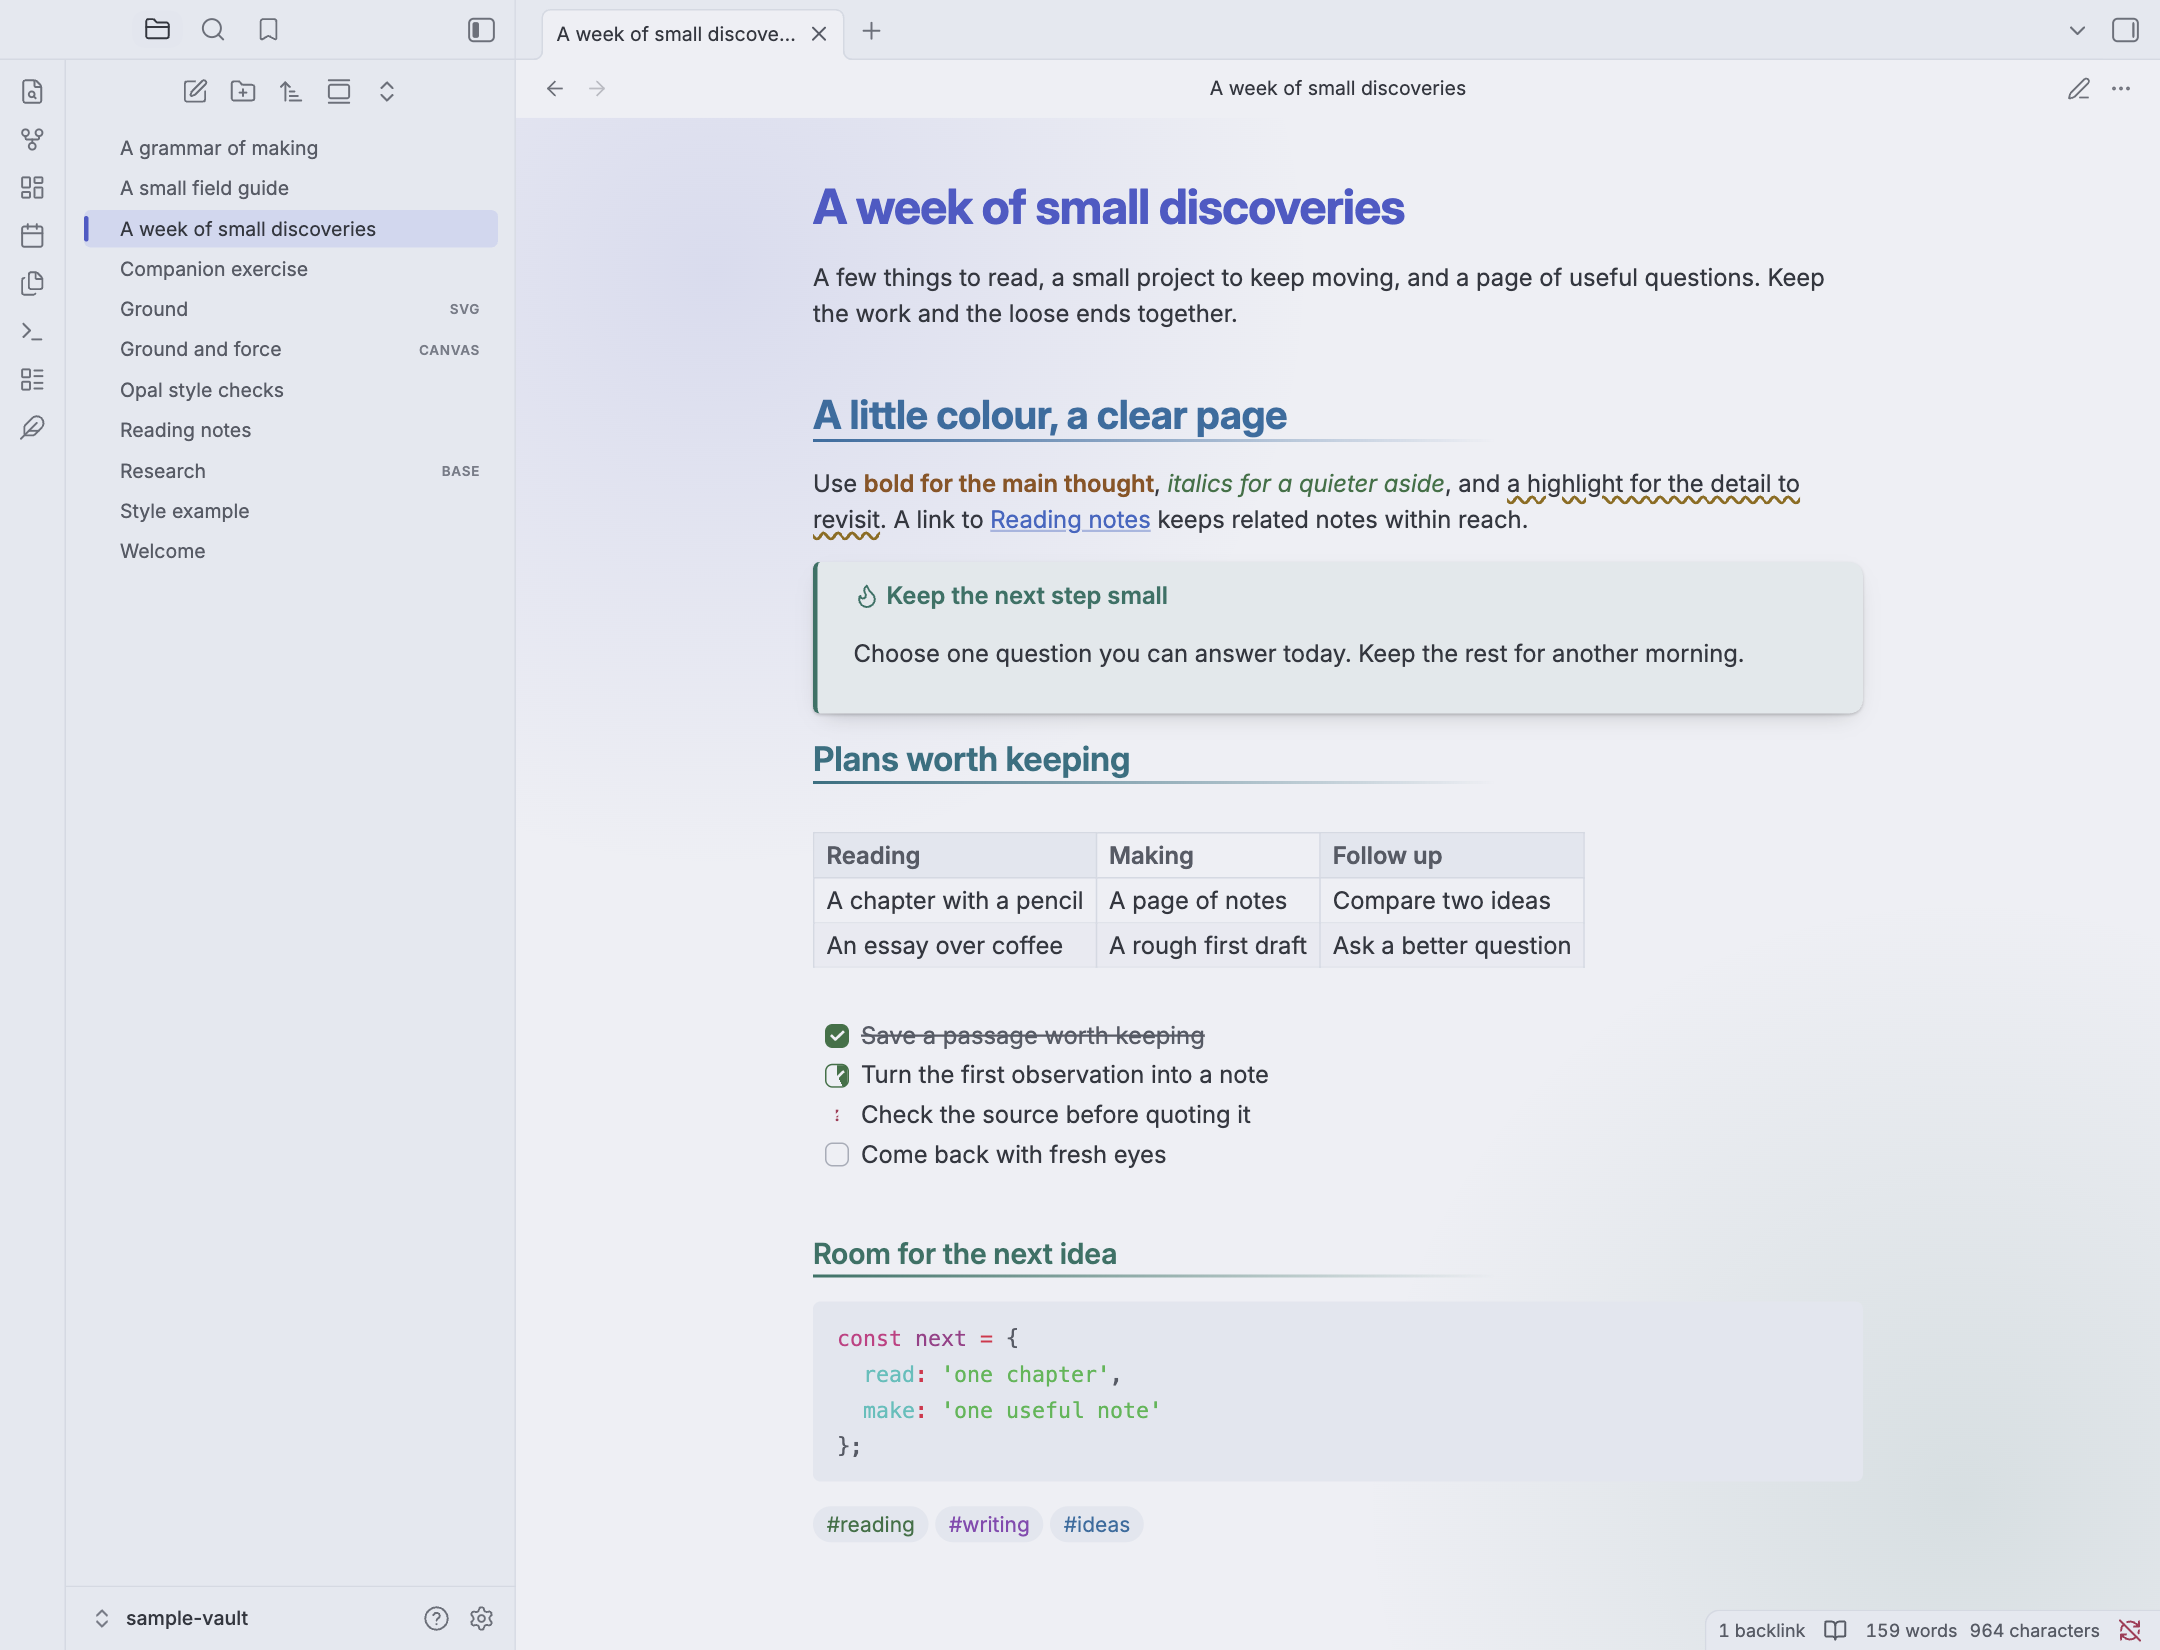Collapse the left sidebar toggle
The width and height of the screenshot is (2160, 1650).
tap(481, 30)
